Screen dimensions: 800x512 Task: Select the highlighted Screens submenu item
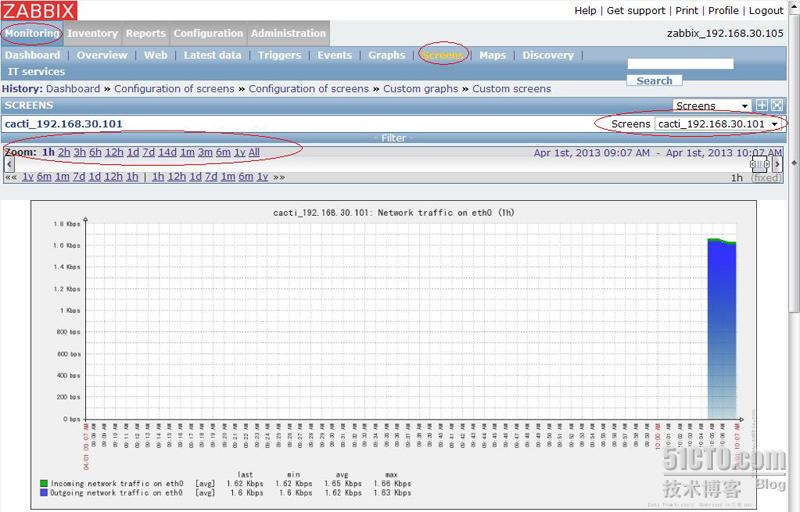(442, 55)
